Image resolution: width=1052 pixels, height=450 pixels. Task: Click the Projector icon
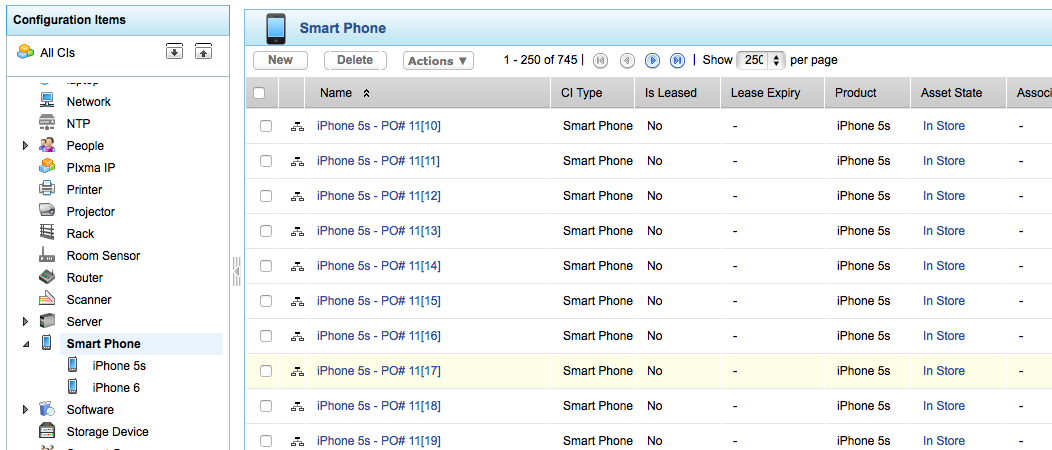(46, 211)
